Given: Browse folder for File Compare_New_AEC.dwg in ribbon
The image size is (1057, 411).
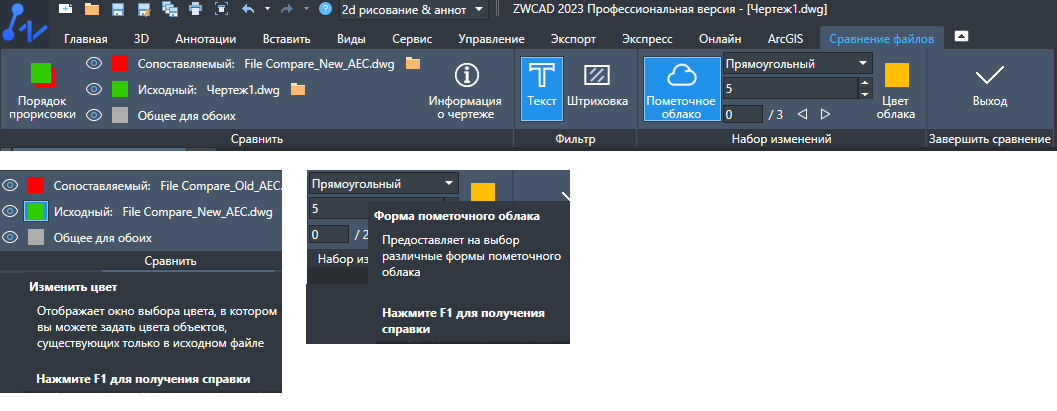Looking at the screenshot, I should 413,63.
